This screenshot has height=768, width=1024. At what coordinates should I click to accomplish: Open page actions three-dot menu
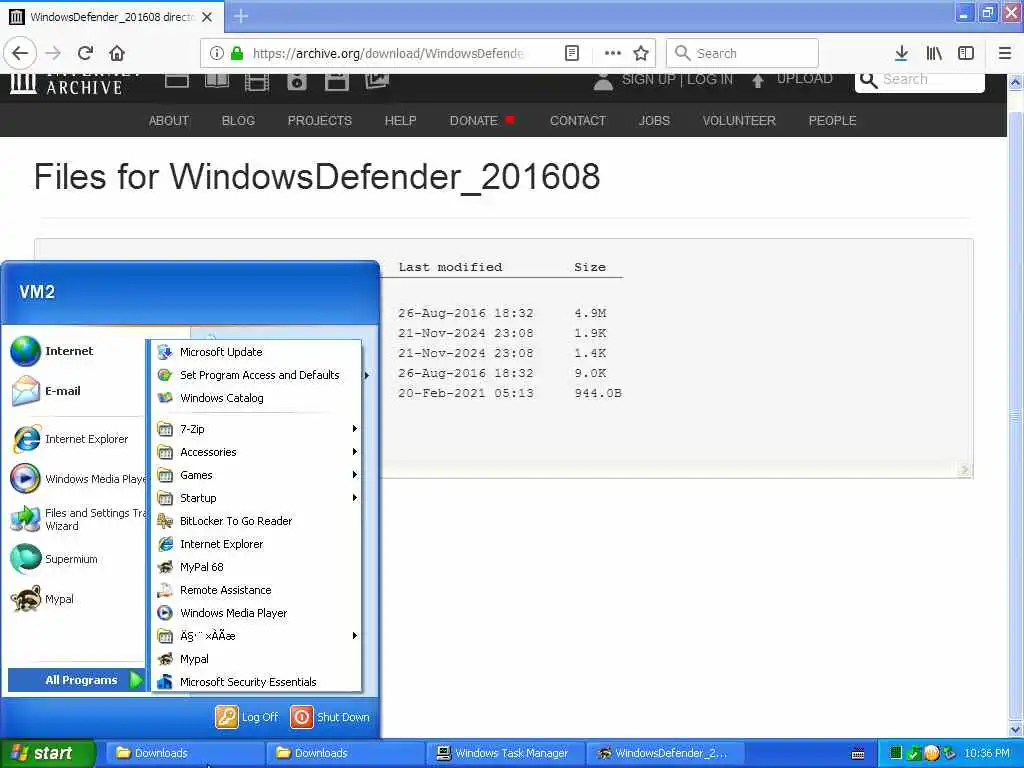pos(613,53)
